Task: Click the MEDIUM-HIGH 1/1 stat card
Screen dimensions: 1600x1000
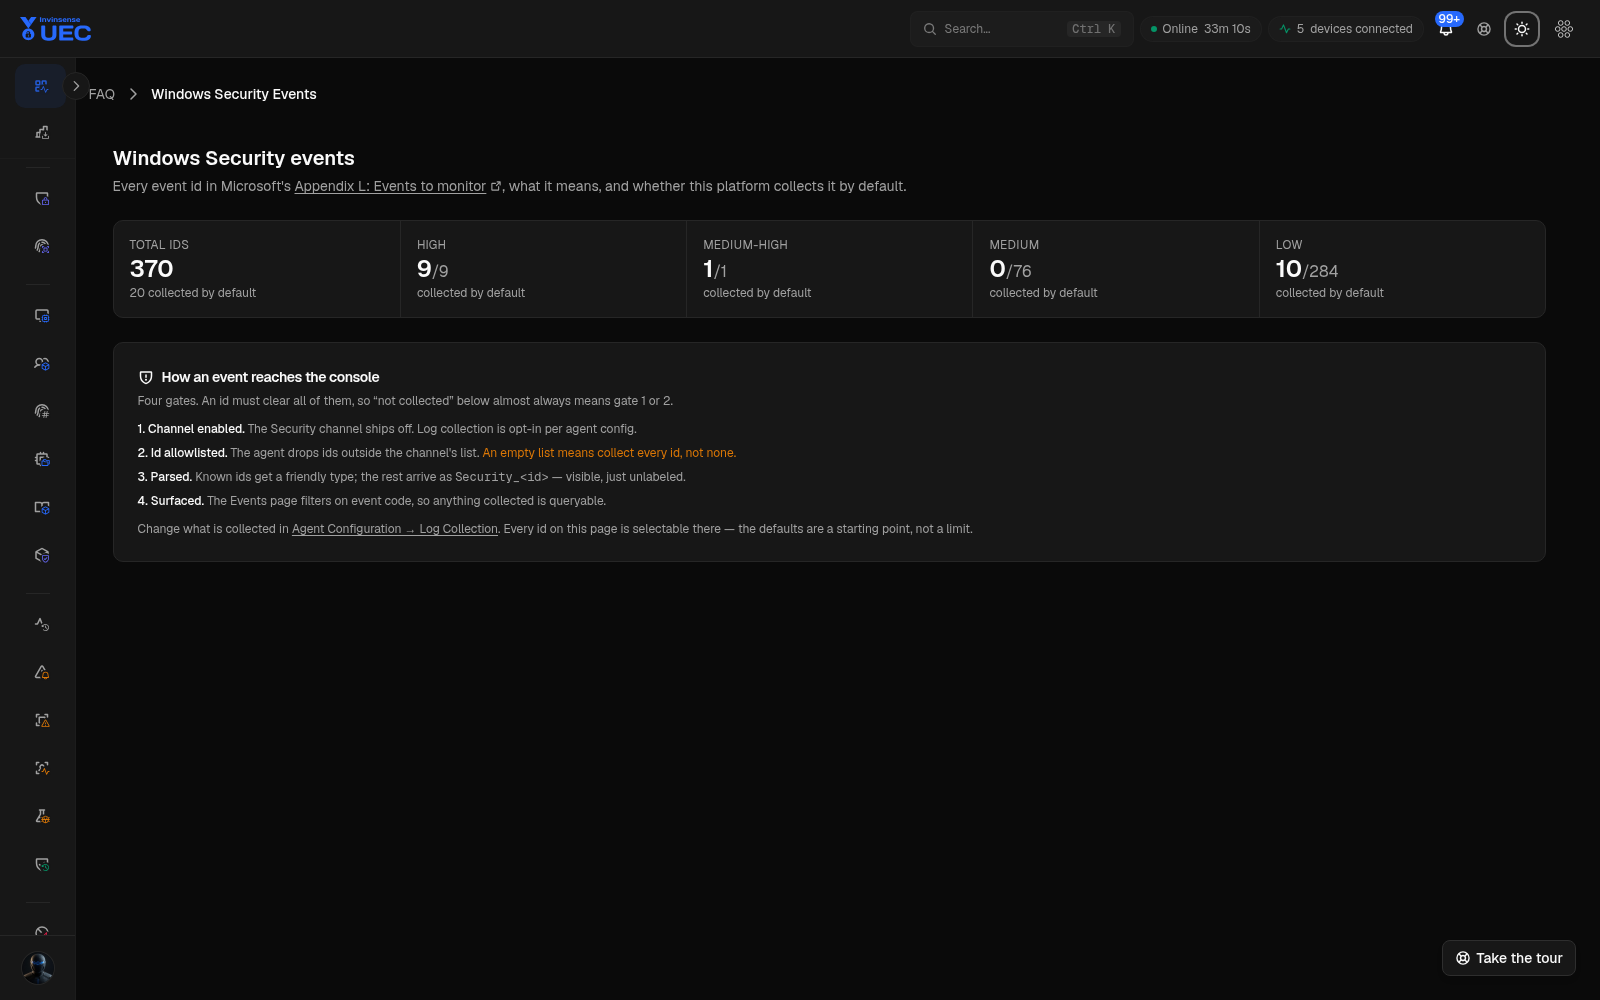Action: pos(829,269)
